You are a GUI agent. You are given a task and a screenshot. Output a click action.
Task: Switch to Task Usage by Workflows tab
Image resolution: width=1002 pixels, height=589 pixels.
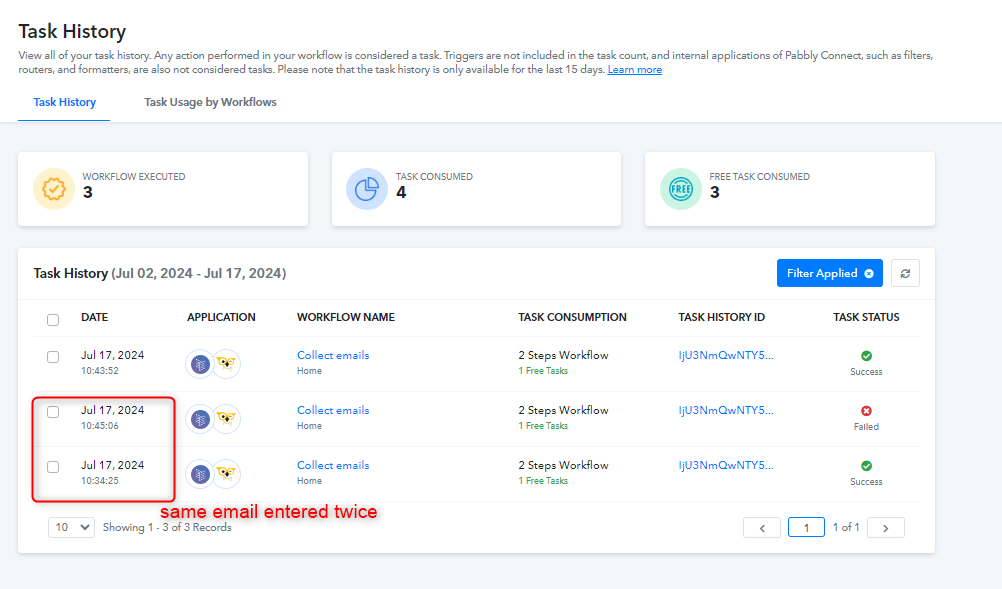(x=210, y=102)
